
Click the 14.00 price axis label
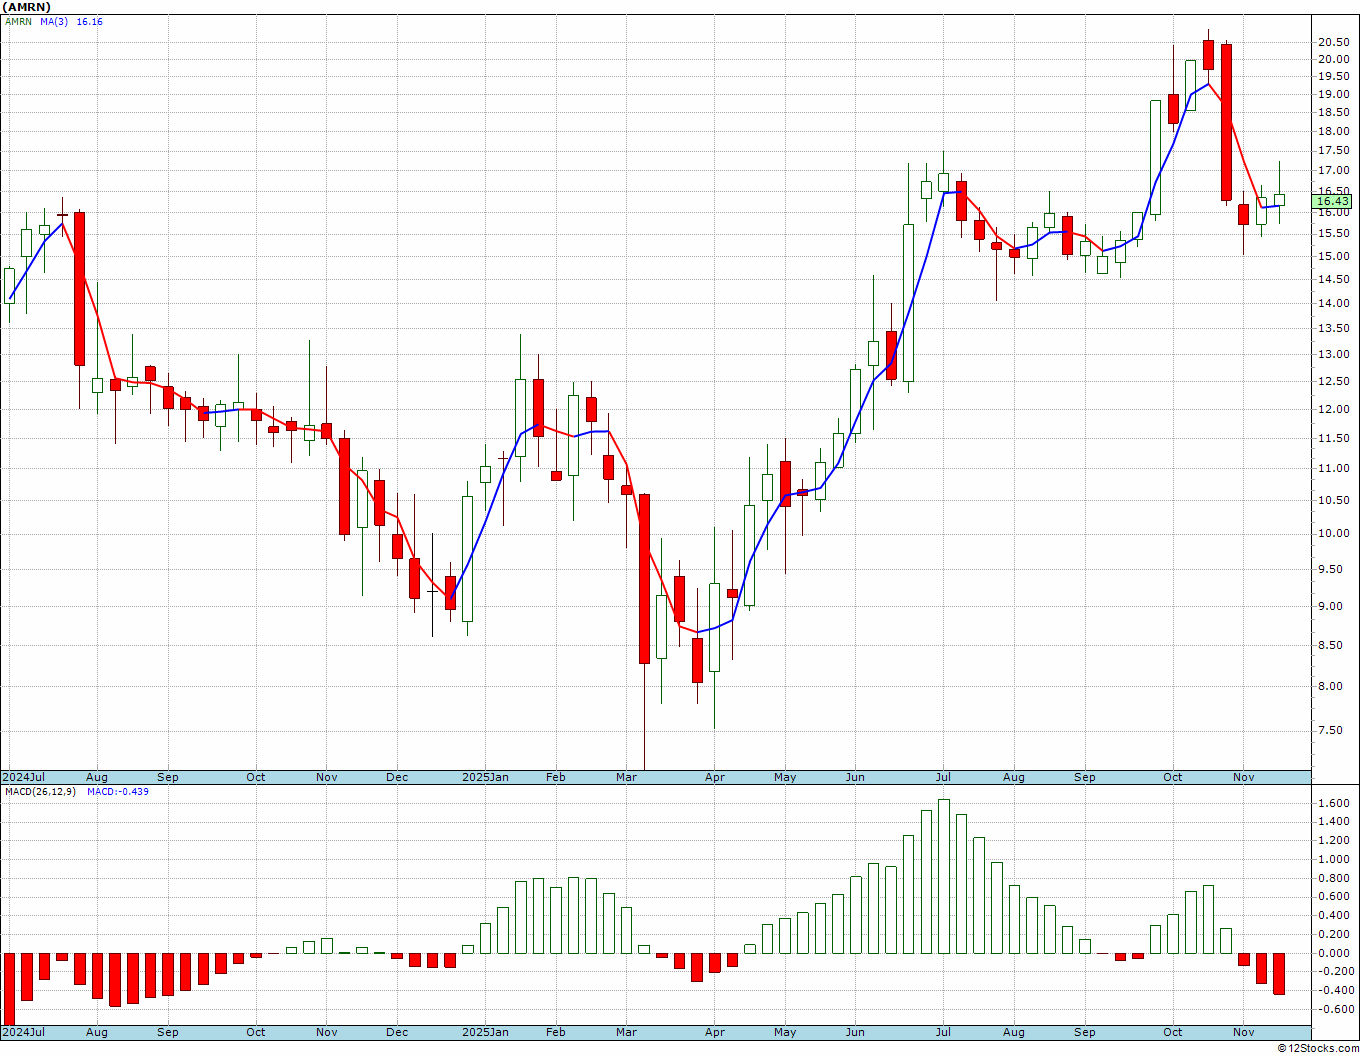point(1332,304)
